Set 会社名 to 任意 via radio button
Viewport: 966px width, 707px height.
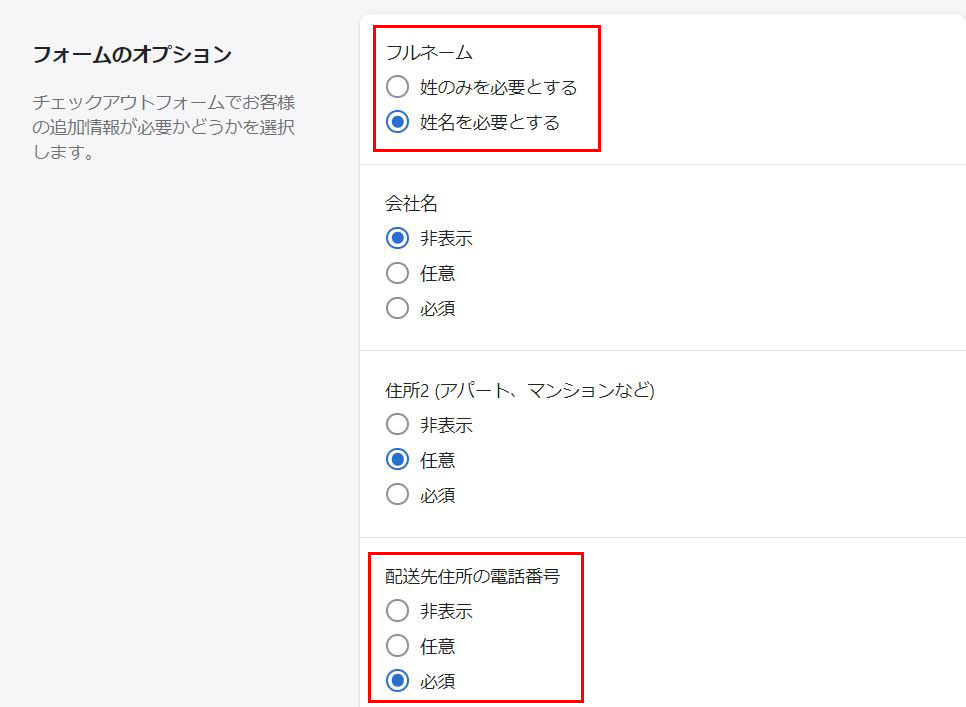397,273
